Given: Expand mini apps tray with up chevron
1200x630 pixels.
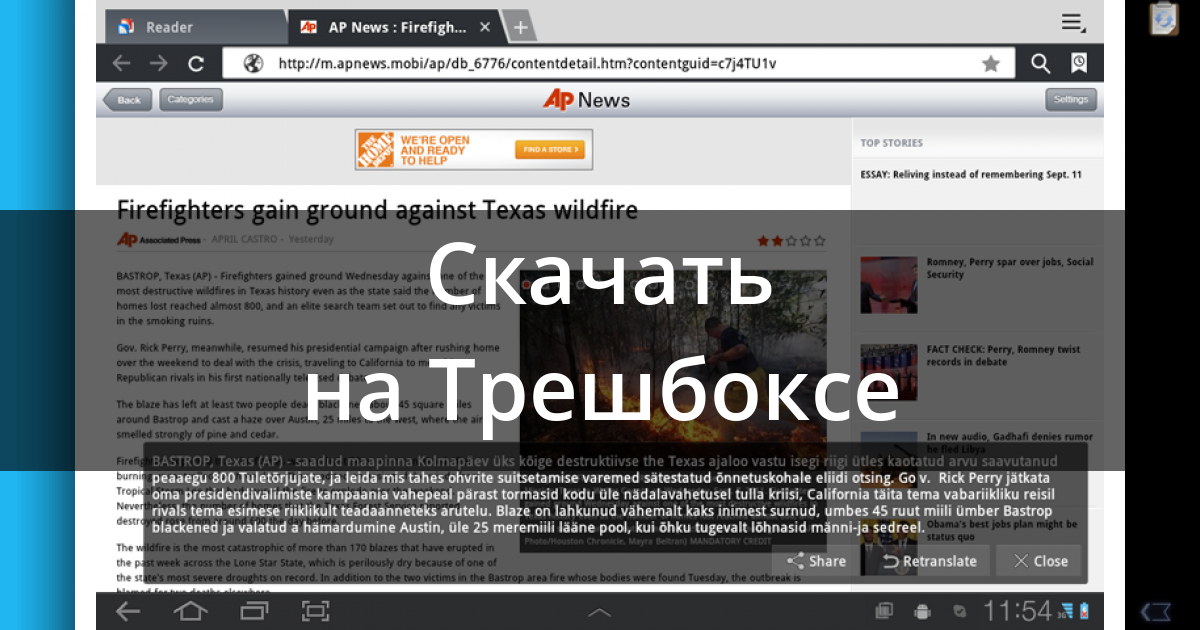Looking at the screenshot, I should coord(599,612).
